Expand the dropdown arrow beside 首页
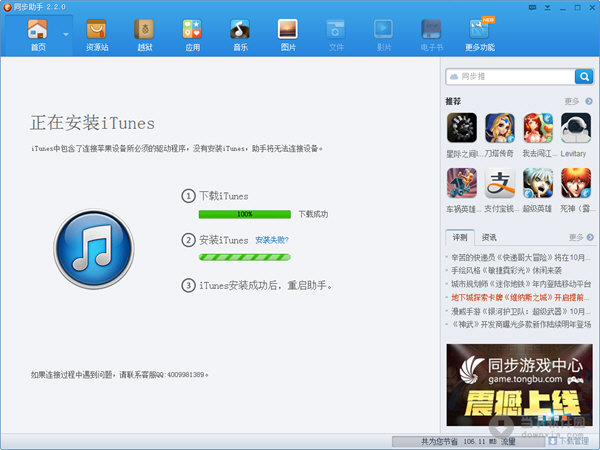This screenshot has height=450, width=600. [x=66, y=35]
